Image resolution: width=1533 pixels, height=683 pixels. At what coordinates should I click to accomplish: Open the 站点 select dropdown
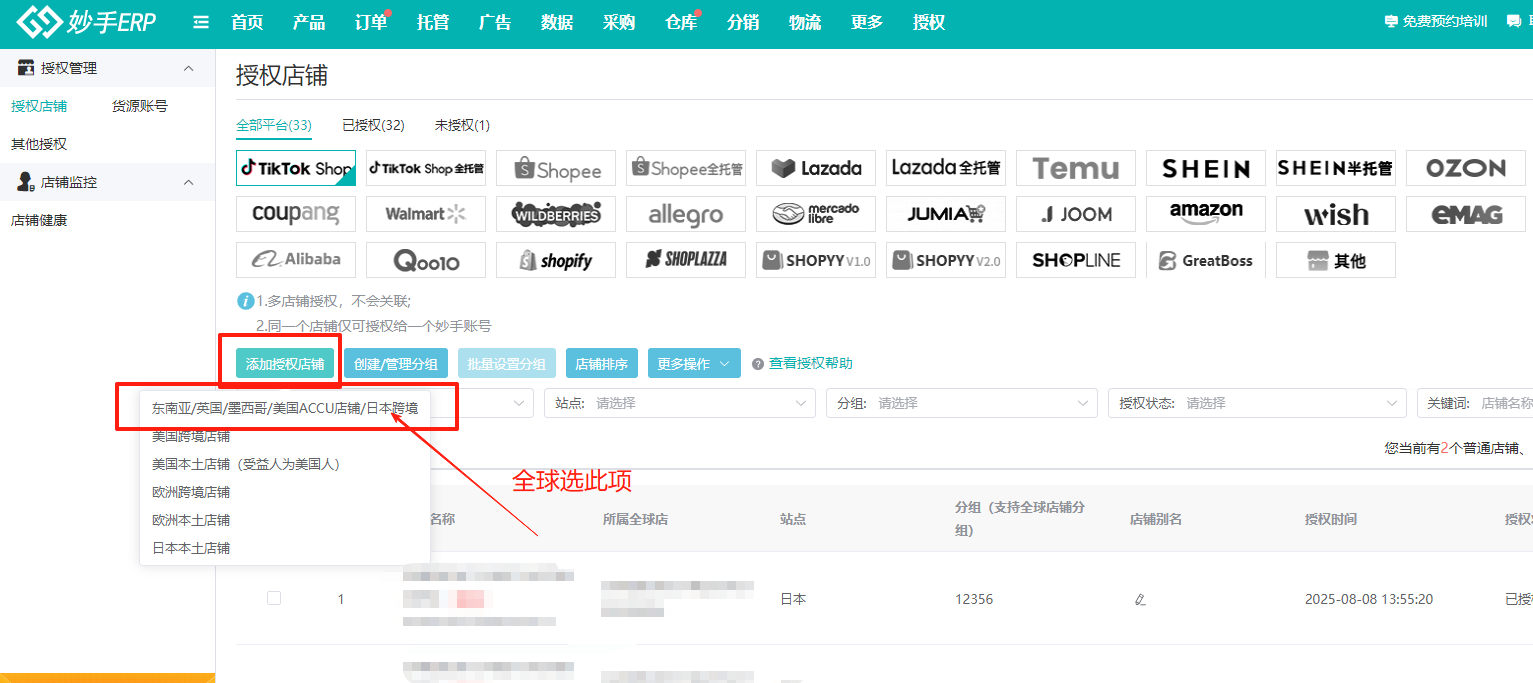click(x=680, y=403)
